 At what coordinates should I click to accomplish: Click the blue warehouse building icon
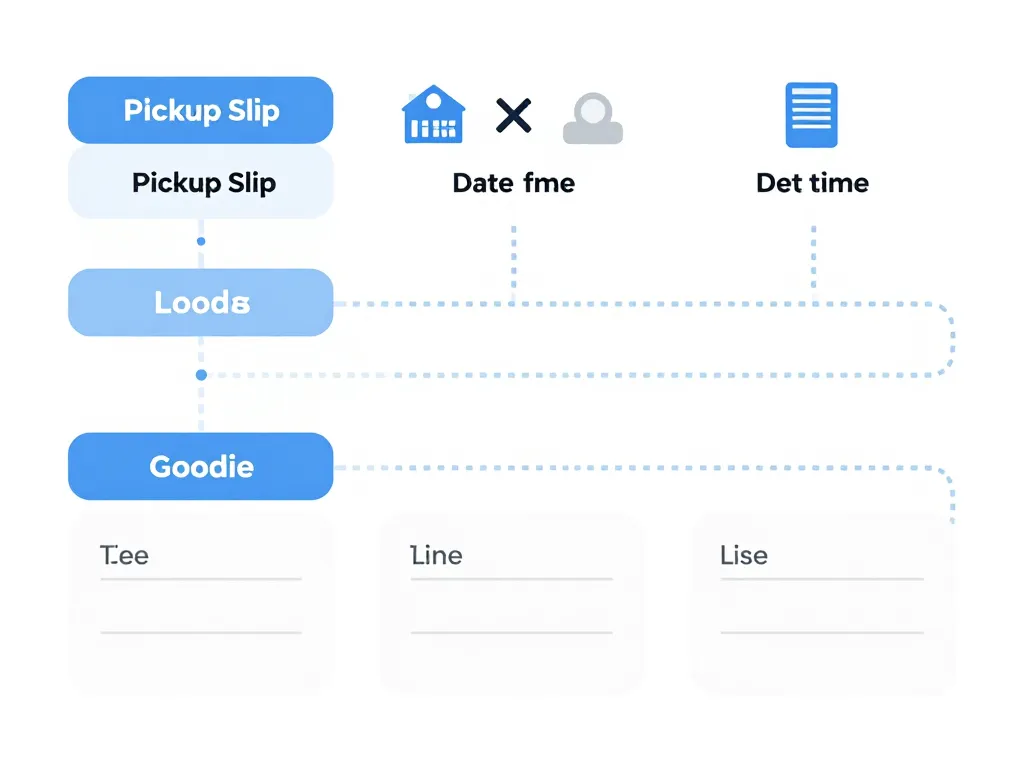433,115
